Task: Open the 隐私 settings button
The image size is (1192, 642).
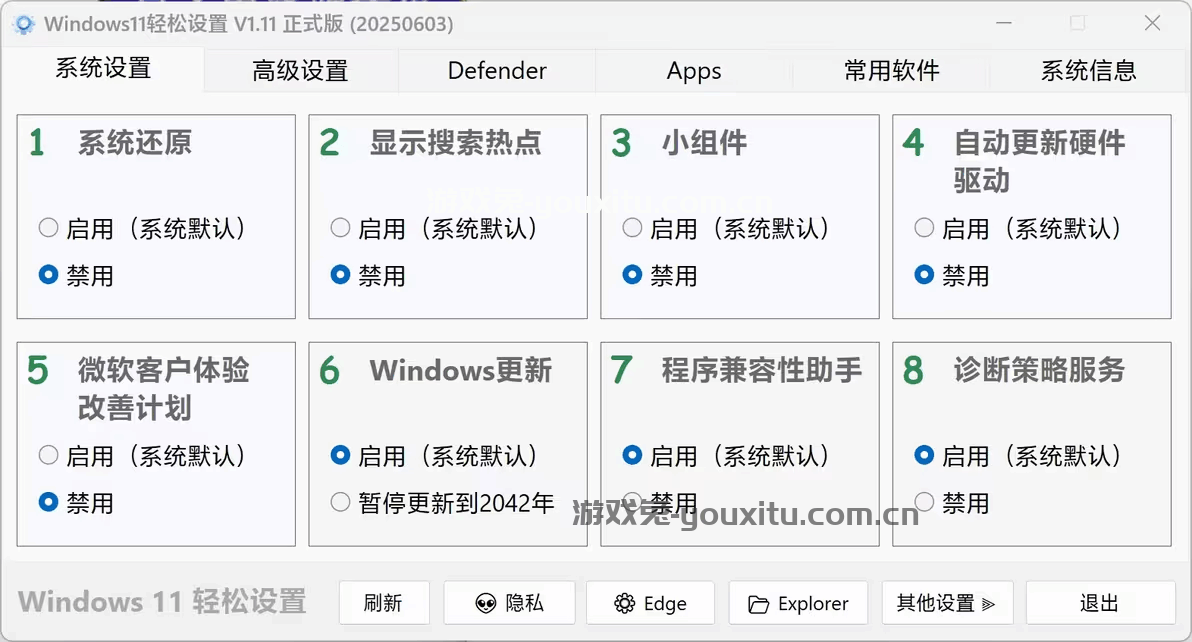Action: pyautogui.click(x=509, y=603)
